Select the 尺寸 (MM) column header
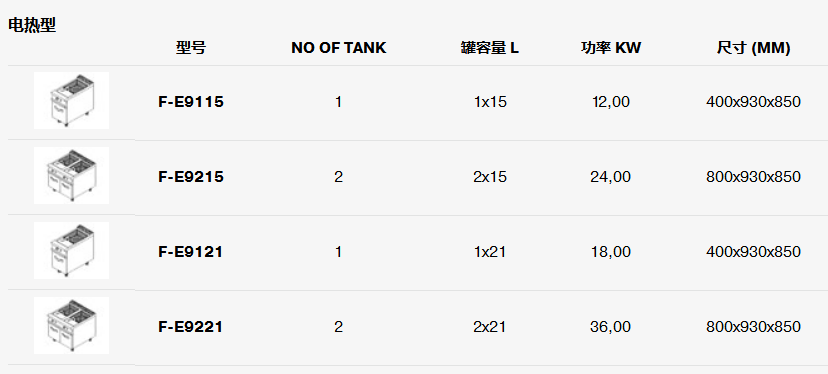 coord(754,48)
